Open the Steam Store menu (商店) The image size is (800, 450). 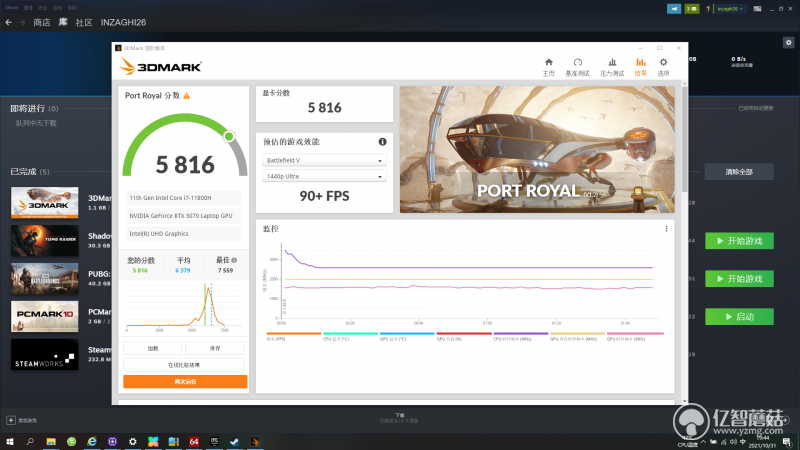coord(42,22)
